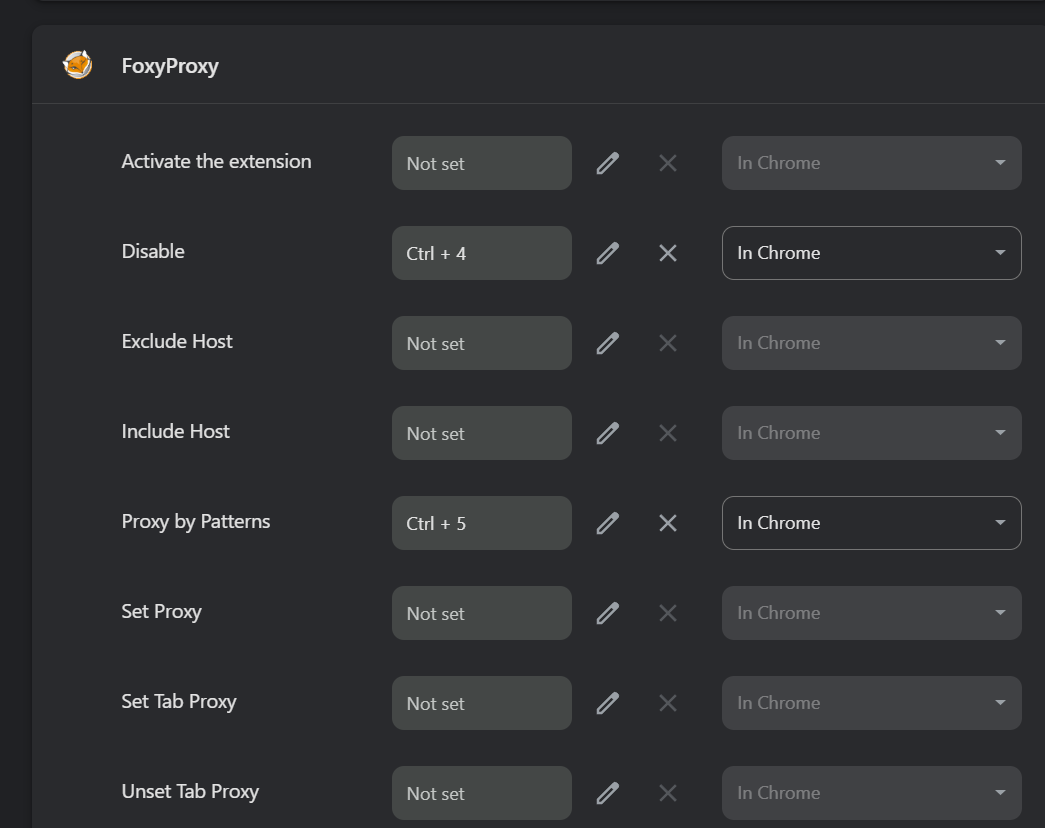Click the Ctrl + 5 shortcut field
1045x828 pixels.
click(x=481, y=523)
